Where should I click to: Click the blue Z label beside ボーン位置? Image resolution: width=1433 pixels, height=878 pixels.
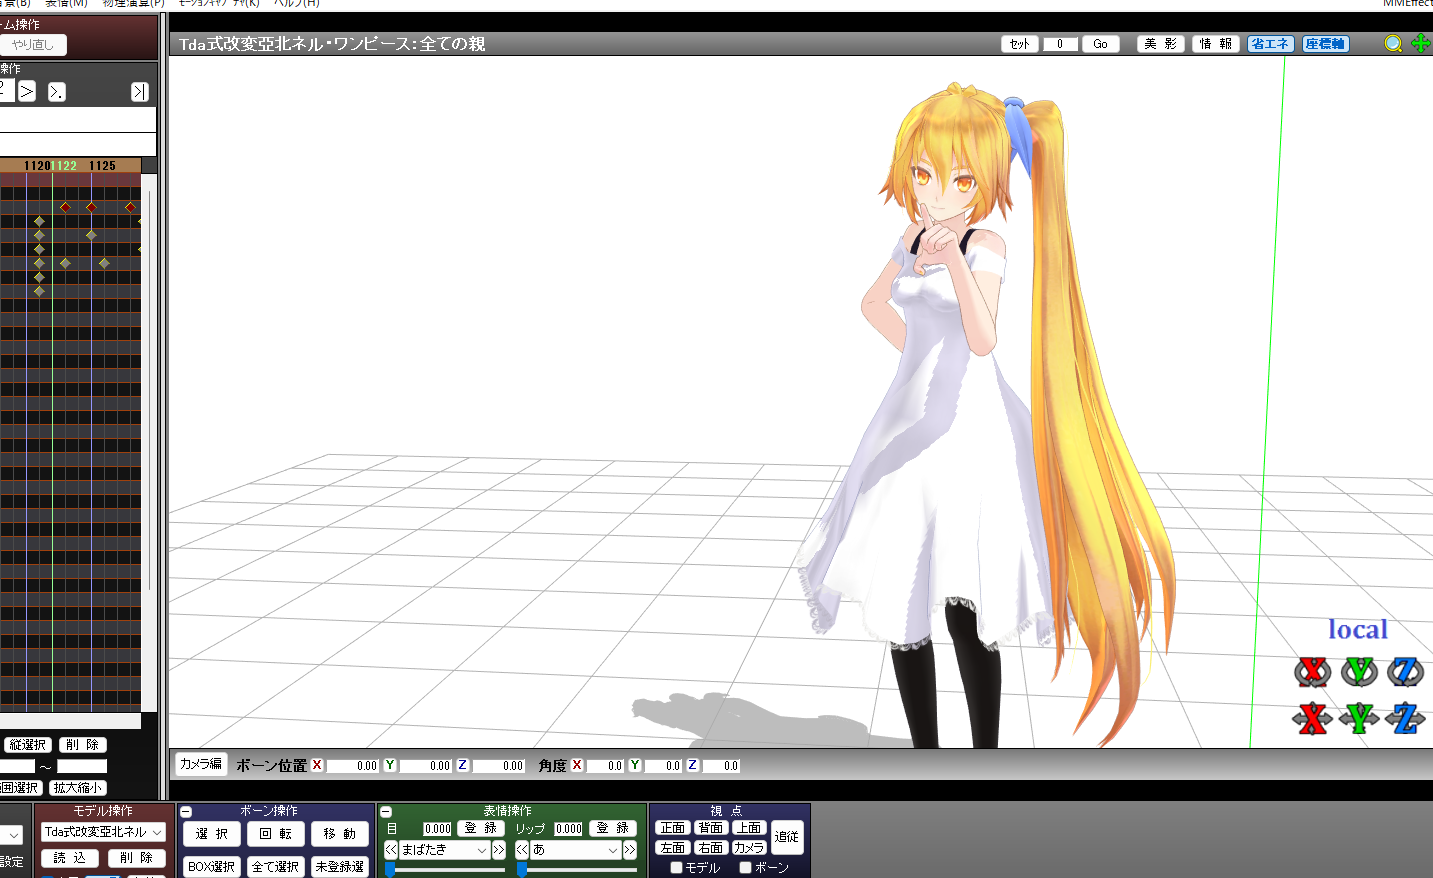(x=462, y=764)
